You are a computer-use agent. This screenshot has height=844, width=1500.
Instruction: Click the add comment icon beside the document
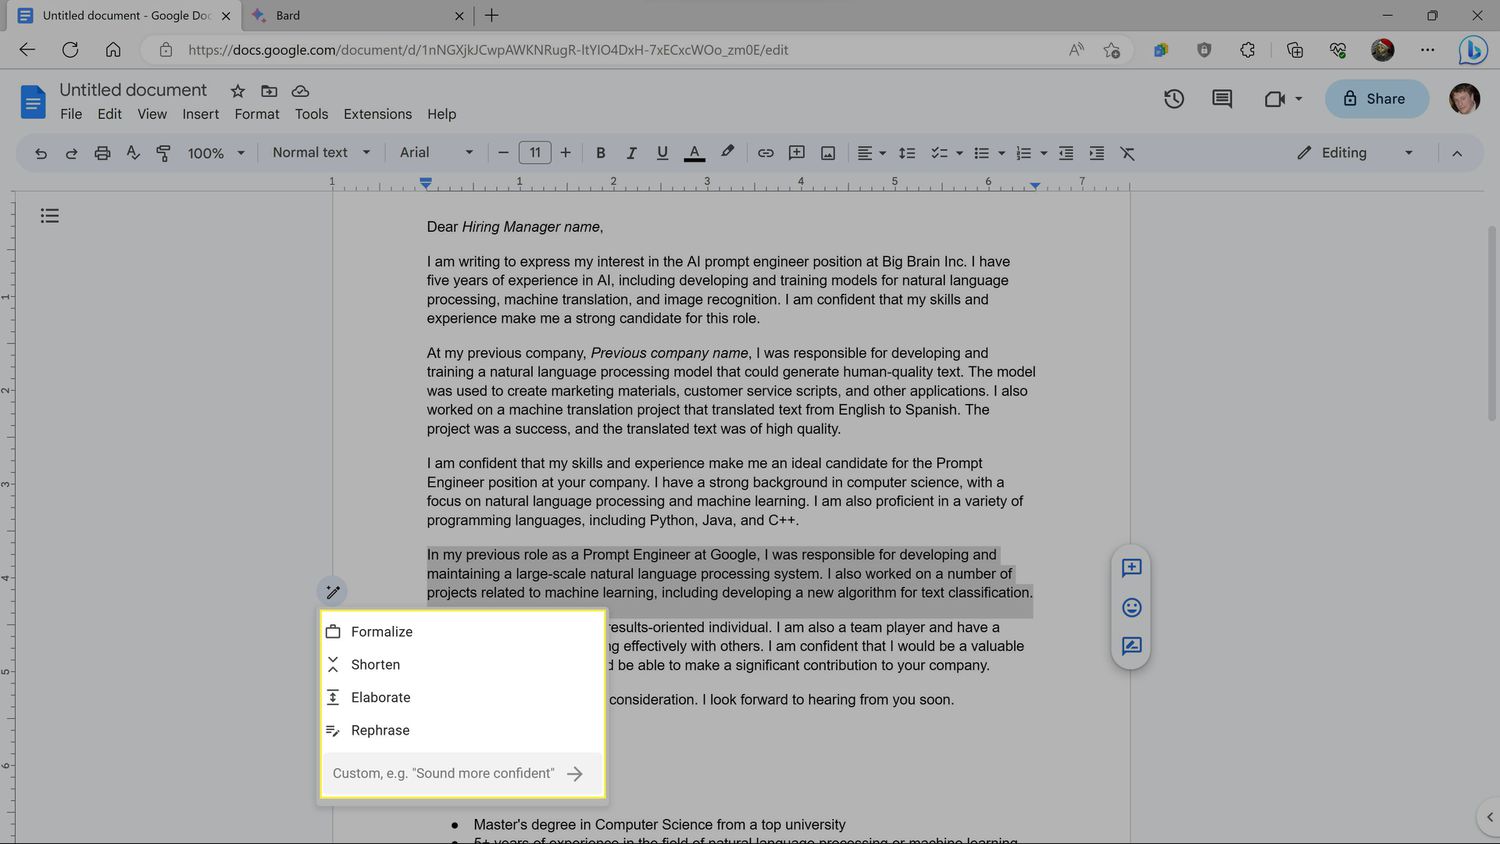click(1131, 568)
